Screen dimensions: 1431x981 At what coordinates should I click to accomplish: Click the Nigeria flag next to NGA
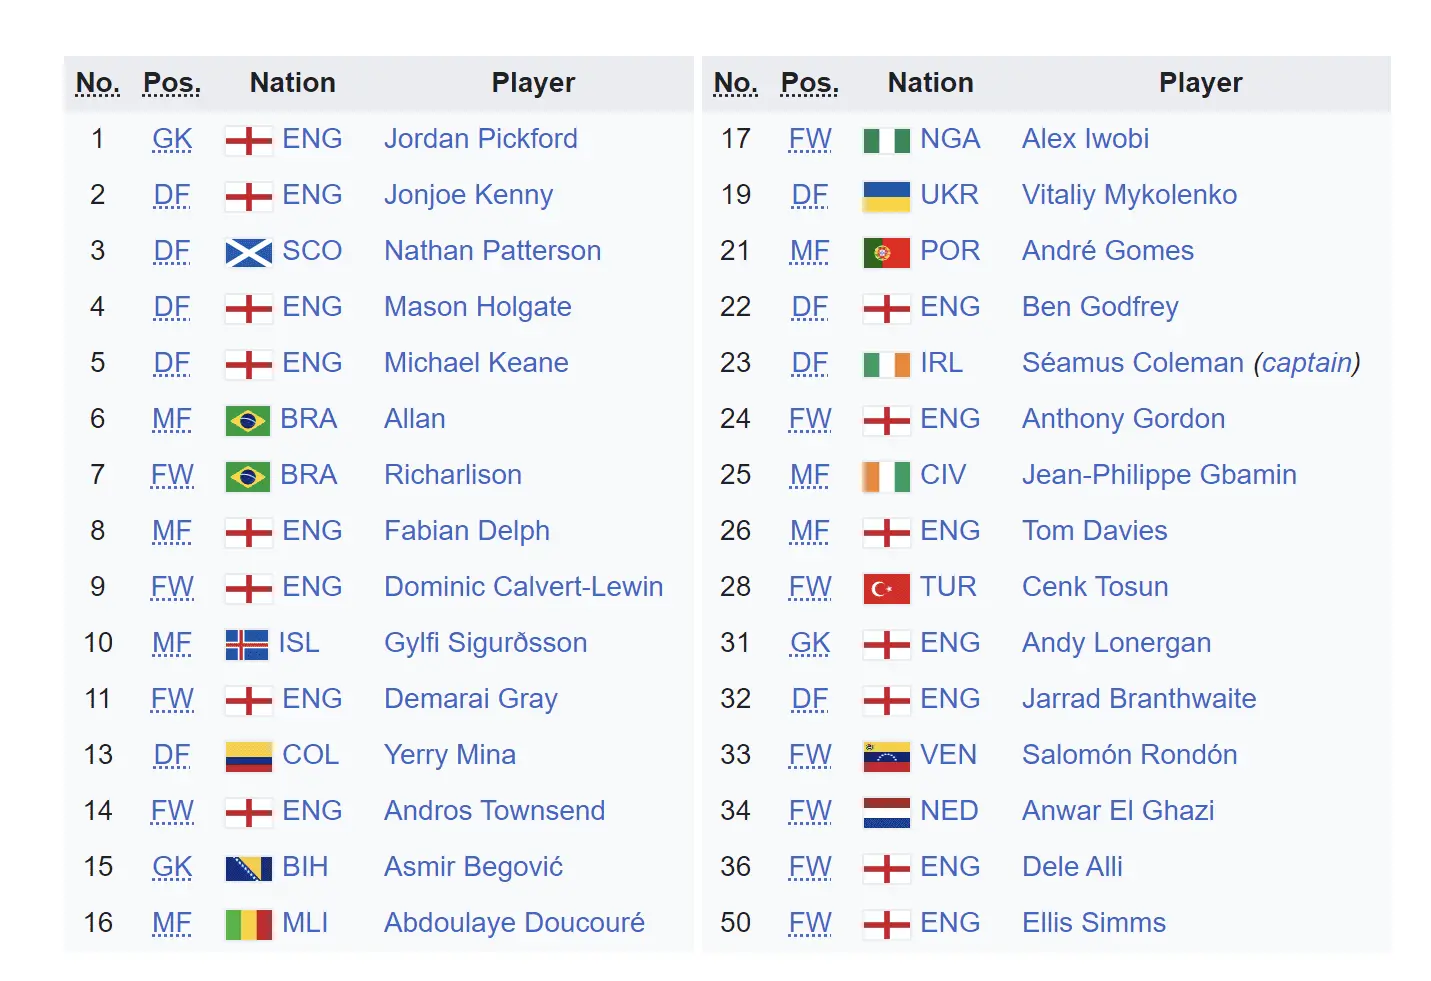886,140
